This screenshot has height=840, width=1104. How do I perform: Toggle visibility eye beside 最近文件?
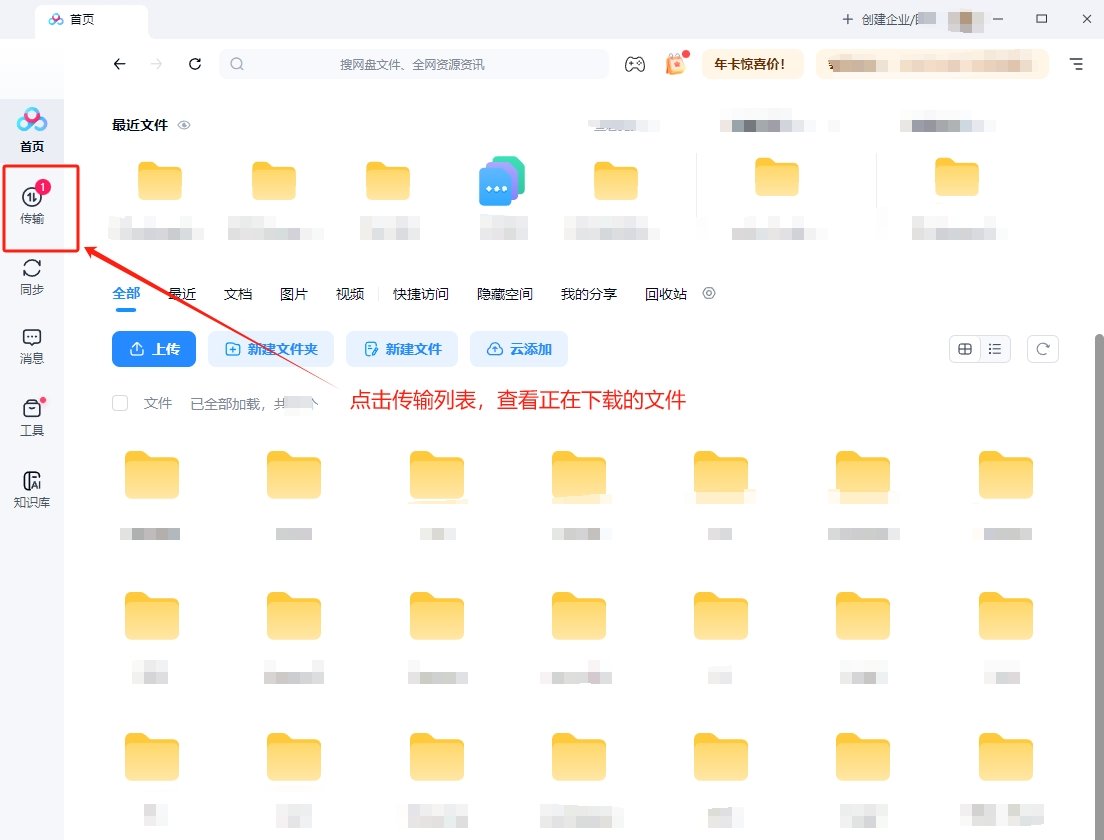[x=184, y=125]
